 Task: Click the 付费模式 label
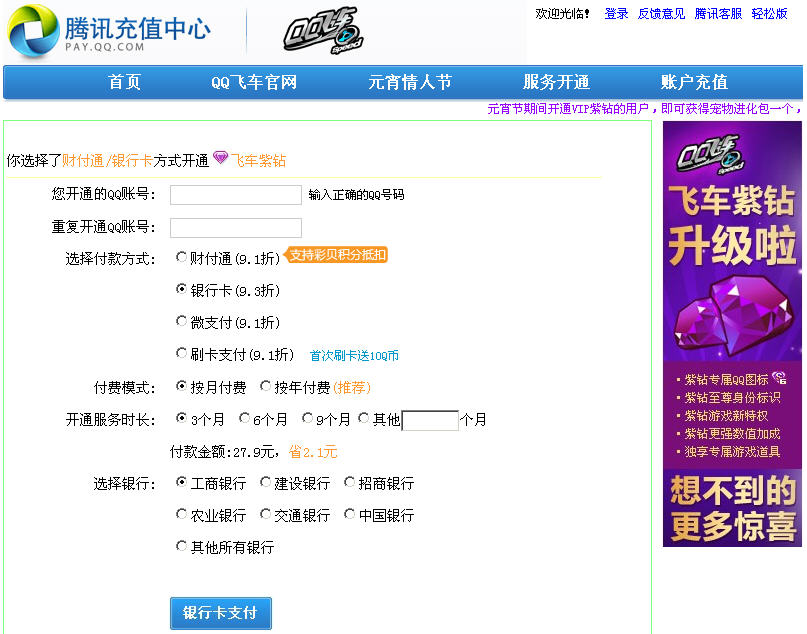(x=124, y=387)
